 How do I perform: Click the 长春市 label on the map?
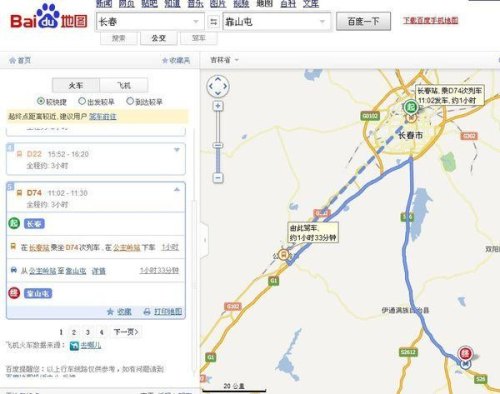click(x=411, y=135)
